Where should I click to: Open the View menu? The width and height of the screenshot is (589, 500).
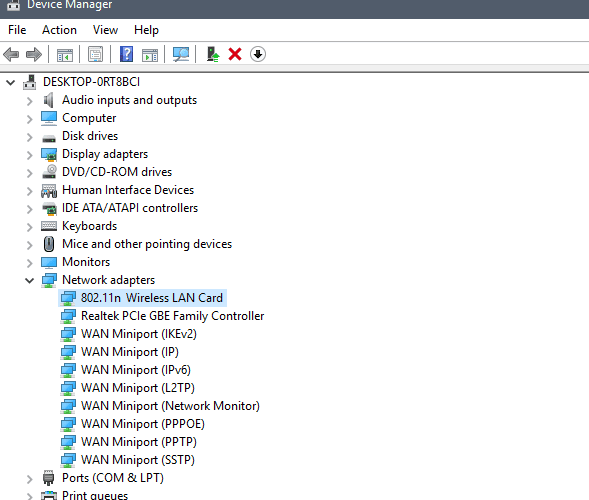[106, 30]
